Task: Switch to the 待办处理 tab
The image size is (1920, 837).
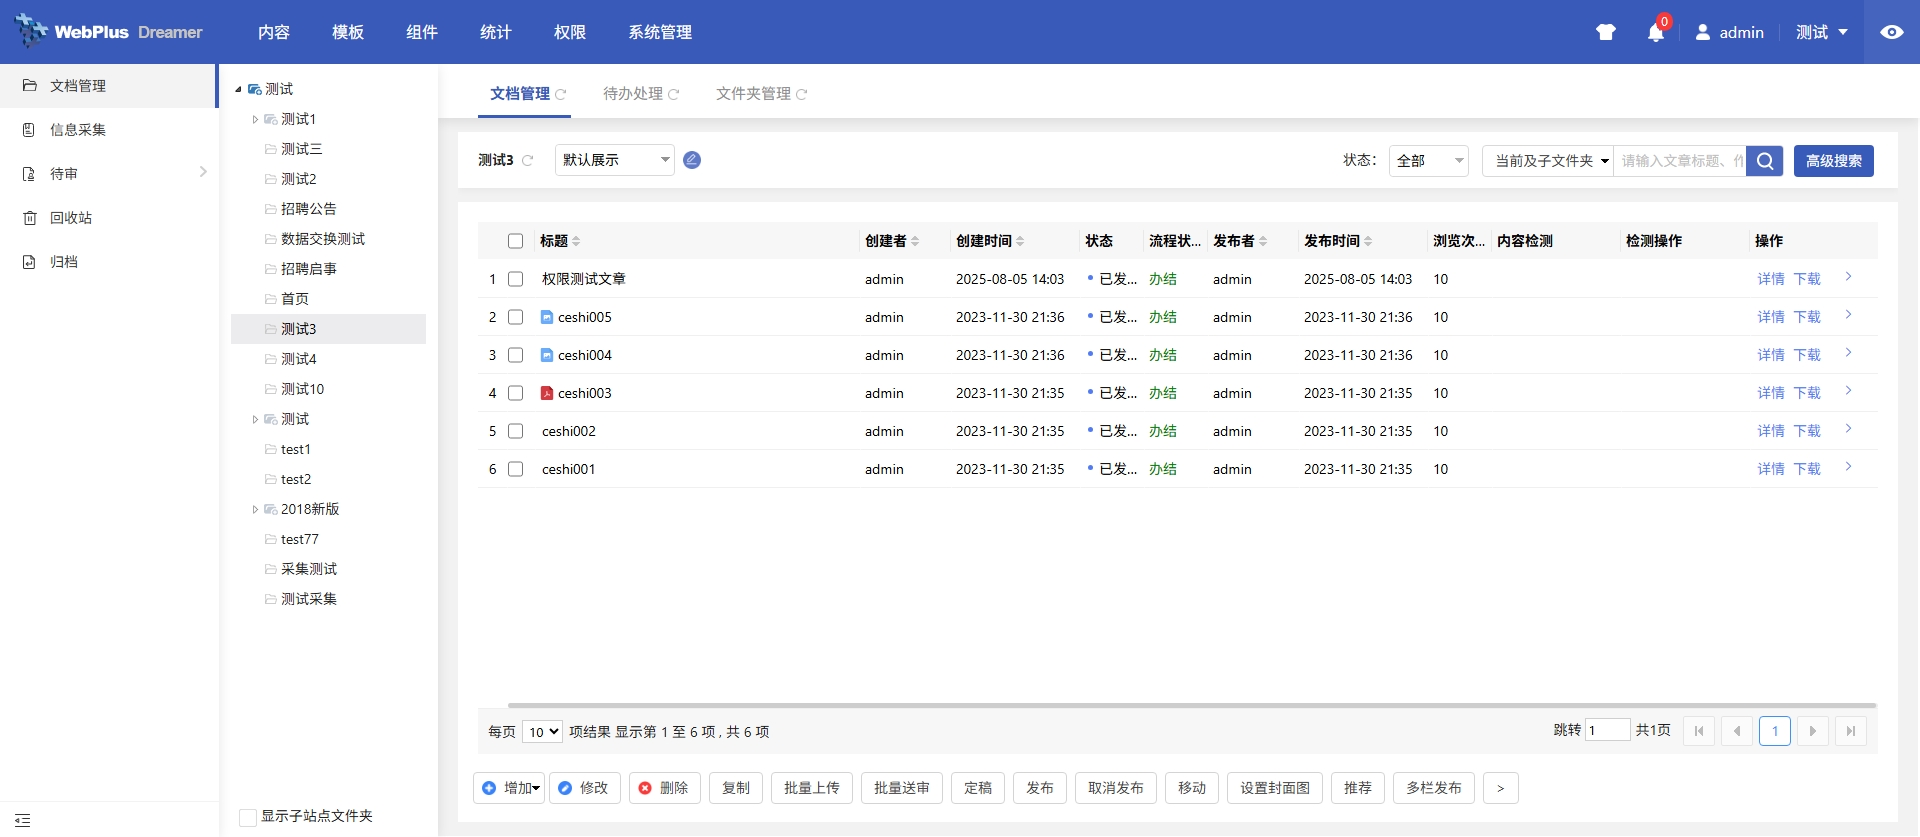Action: coord(633,94)
